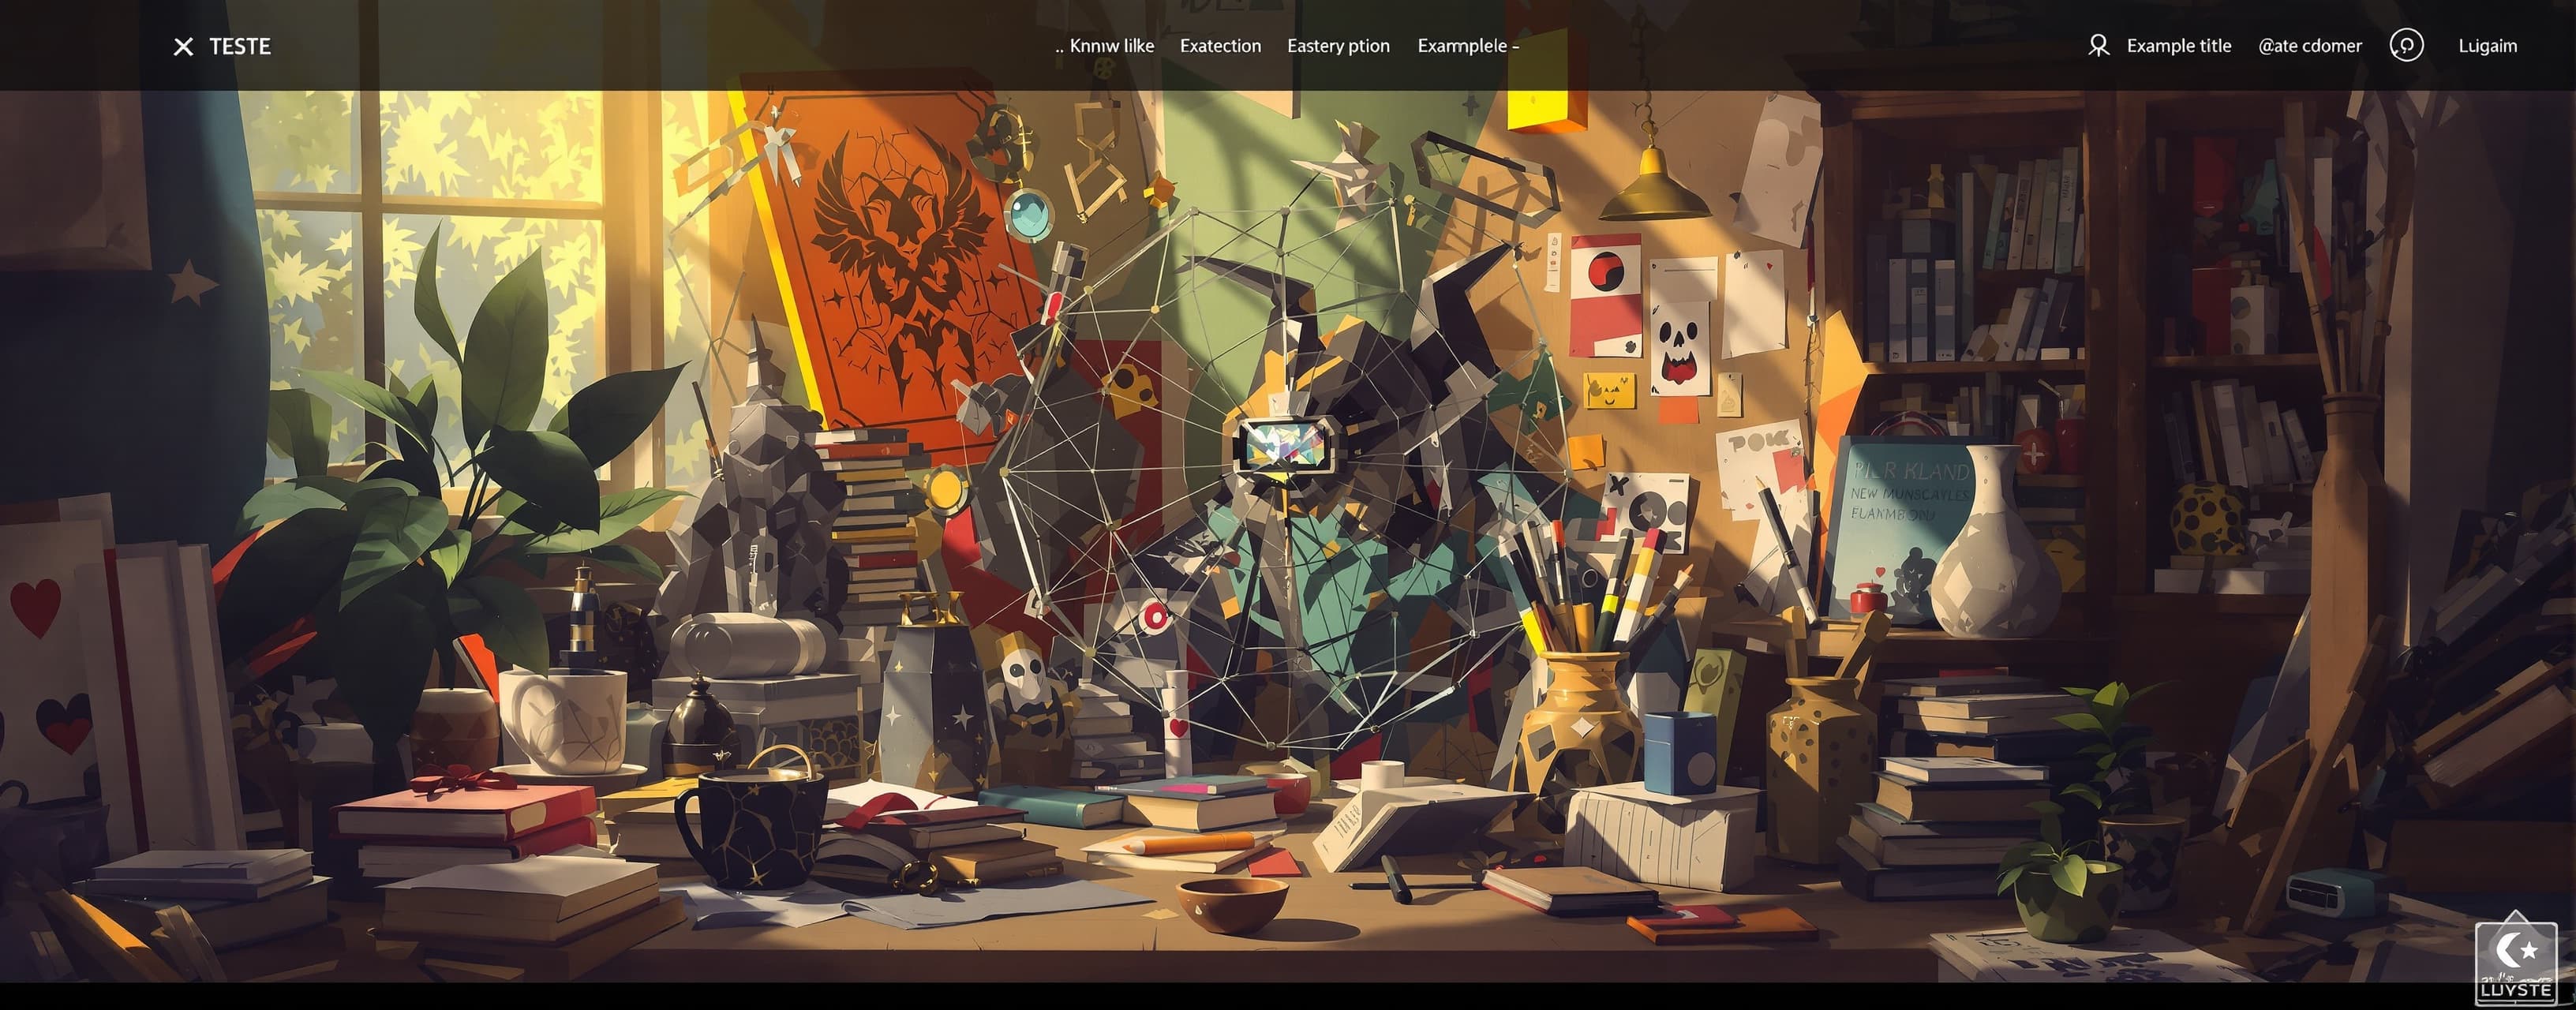2576x1010 pixels.
Task: Click the Lugaim button
Action: tap(2488, 46)
